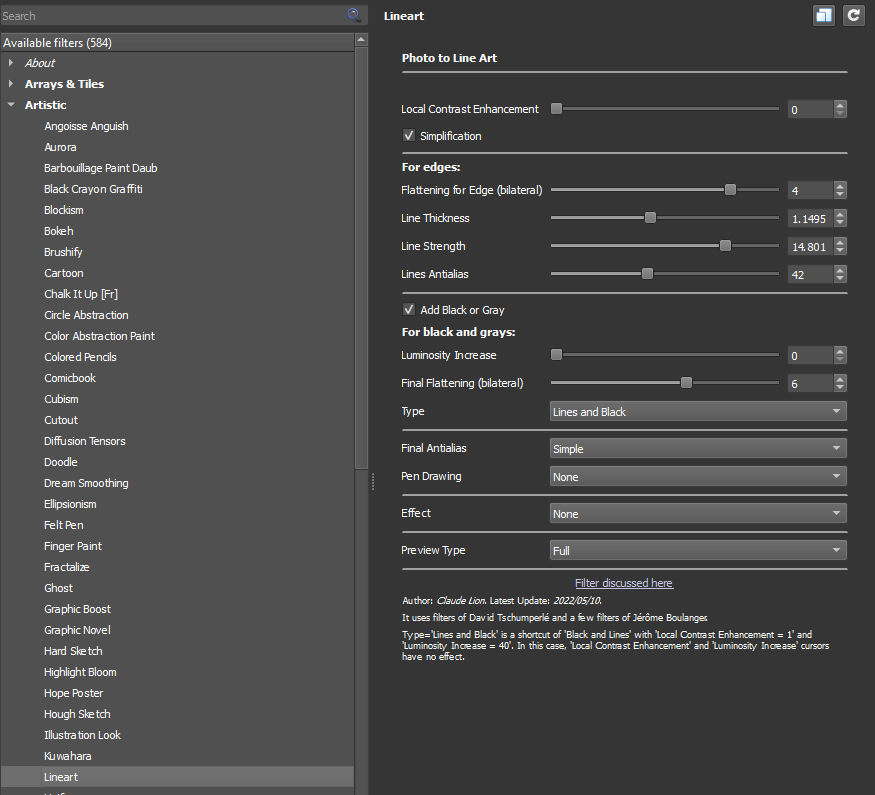Decrease Lines Antialias with down arrow

coord(840,278)
